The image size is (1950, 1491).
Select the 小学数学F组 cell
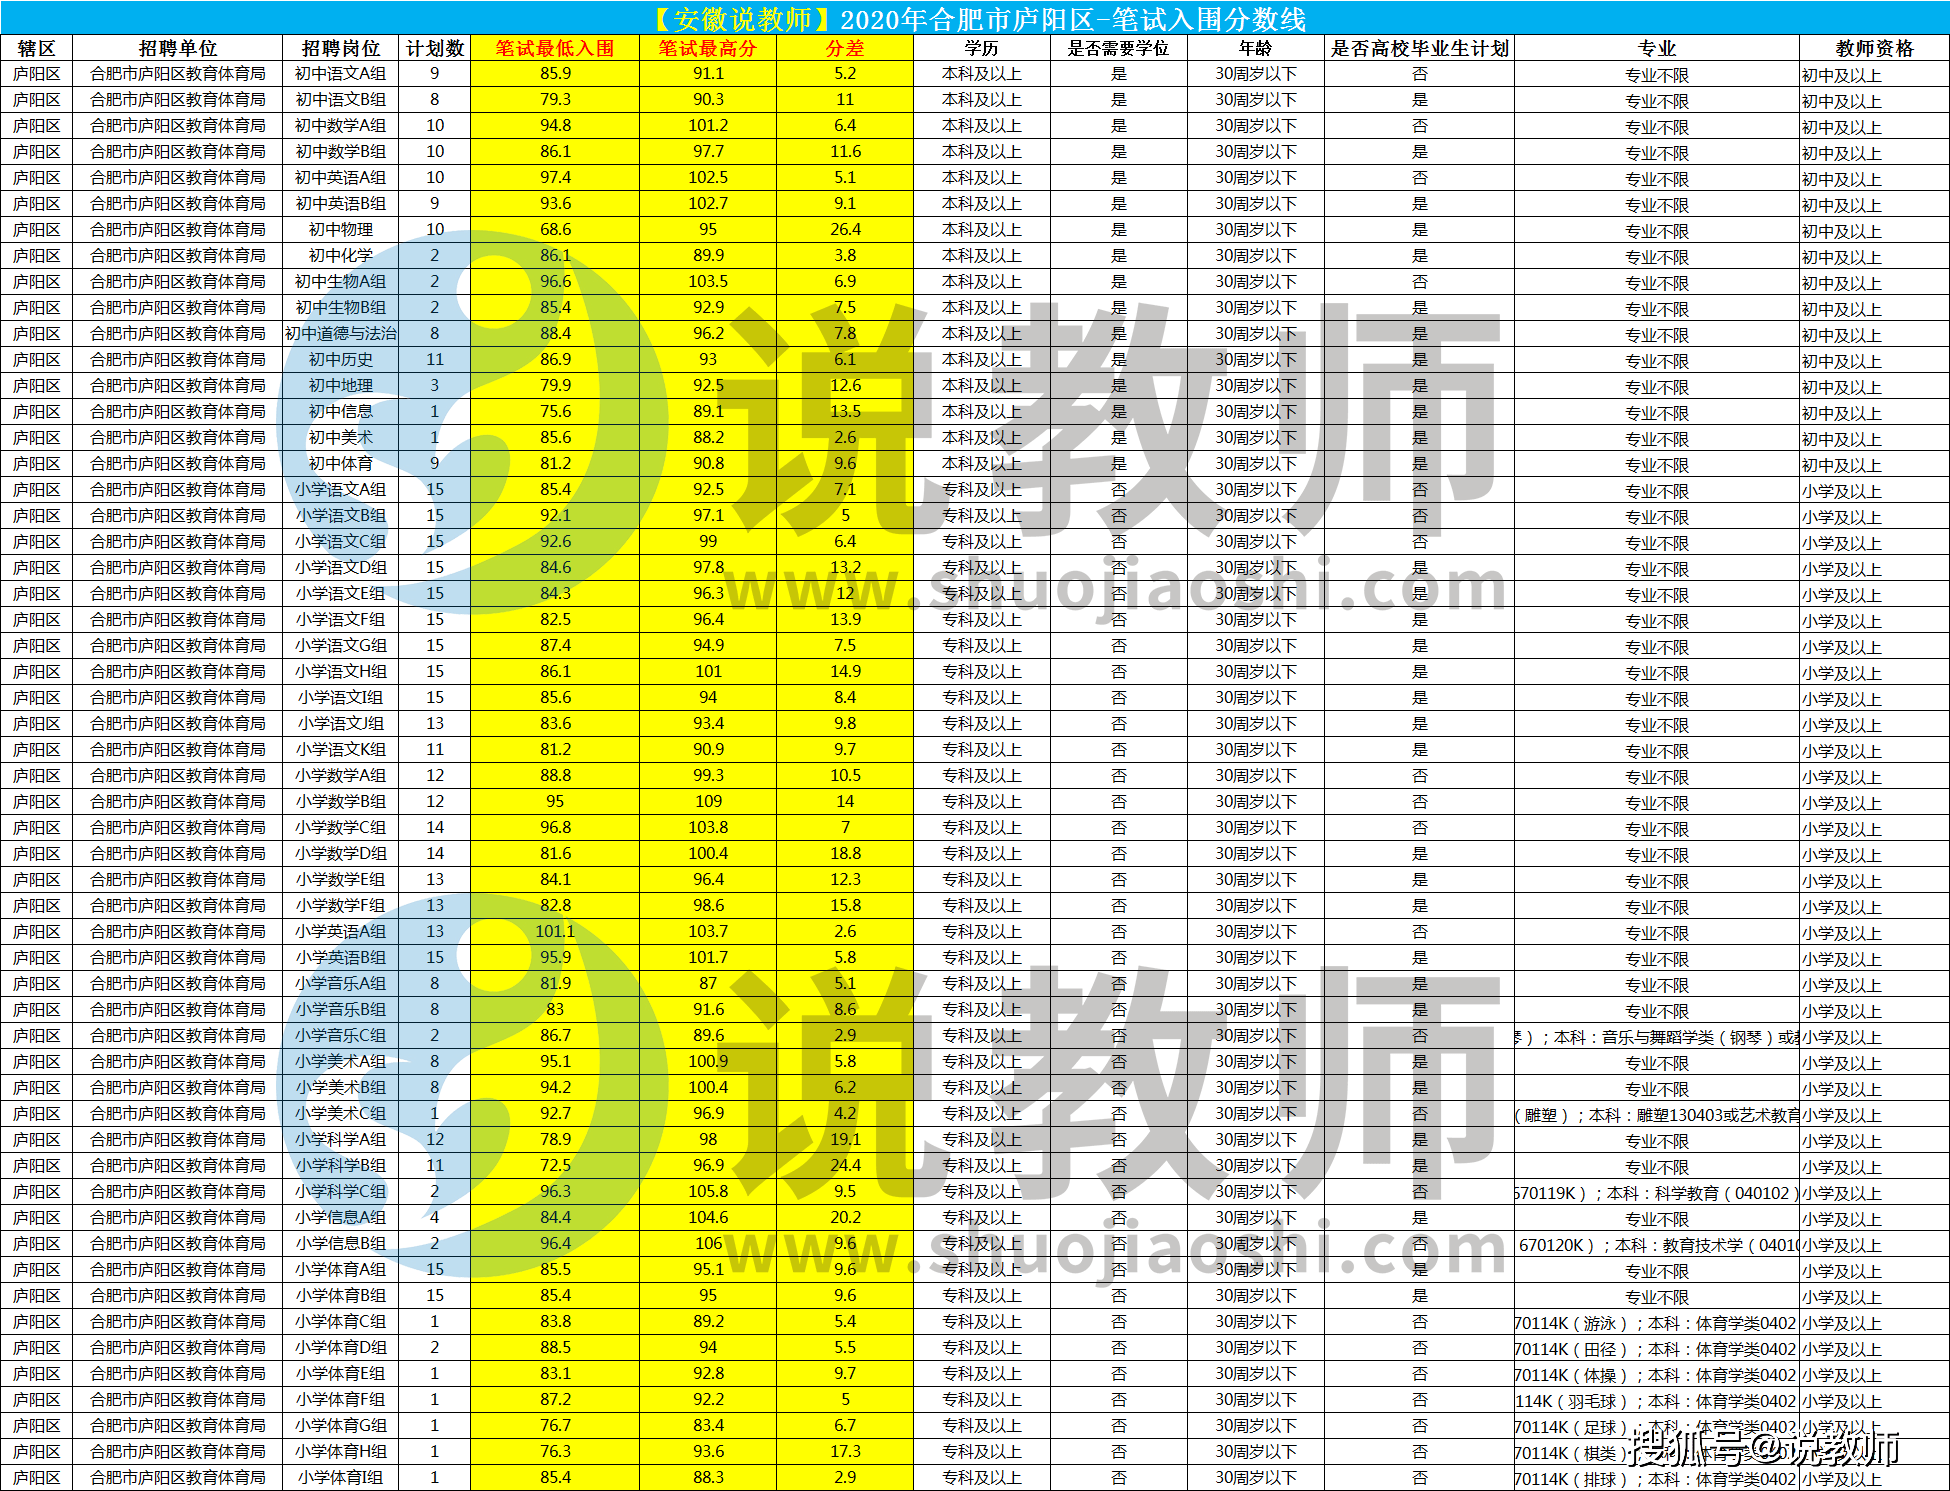pos(340,905)
